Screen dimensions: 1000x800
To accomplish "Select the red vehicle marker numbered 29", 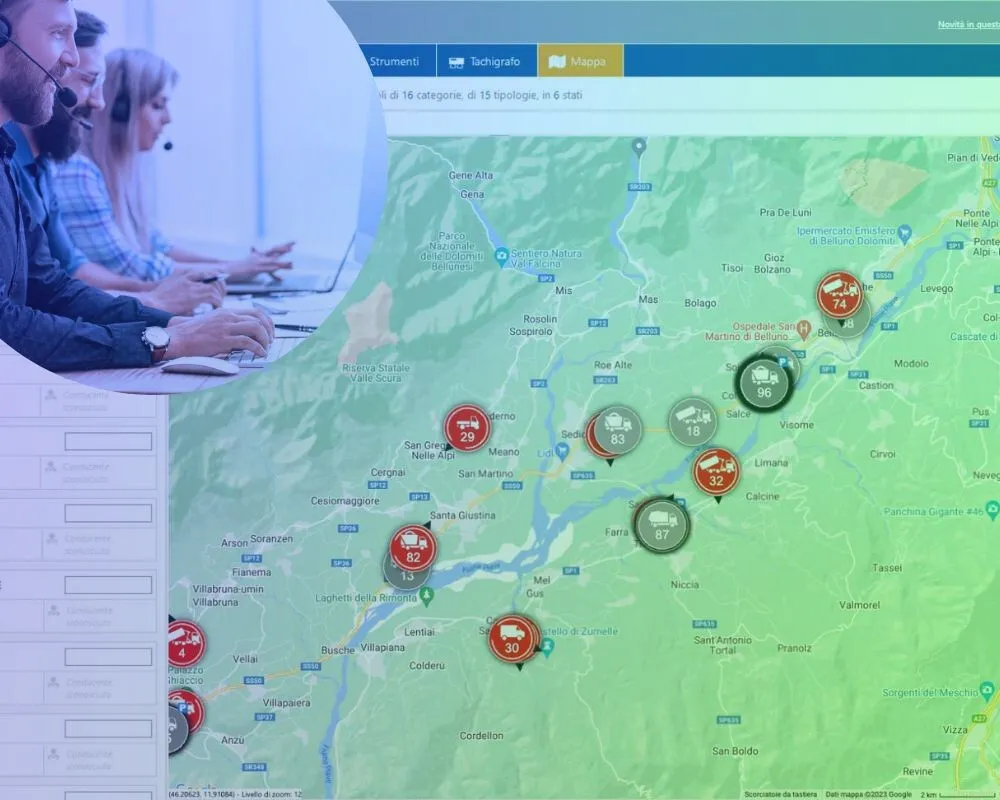I will [x=467, y=428].
